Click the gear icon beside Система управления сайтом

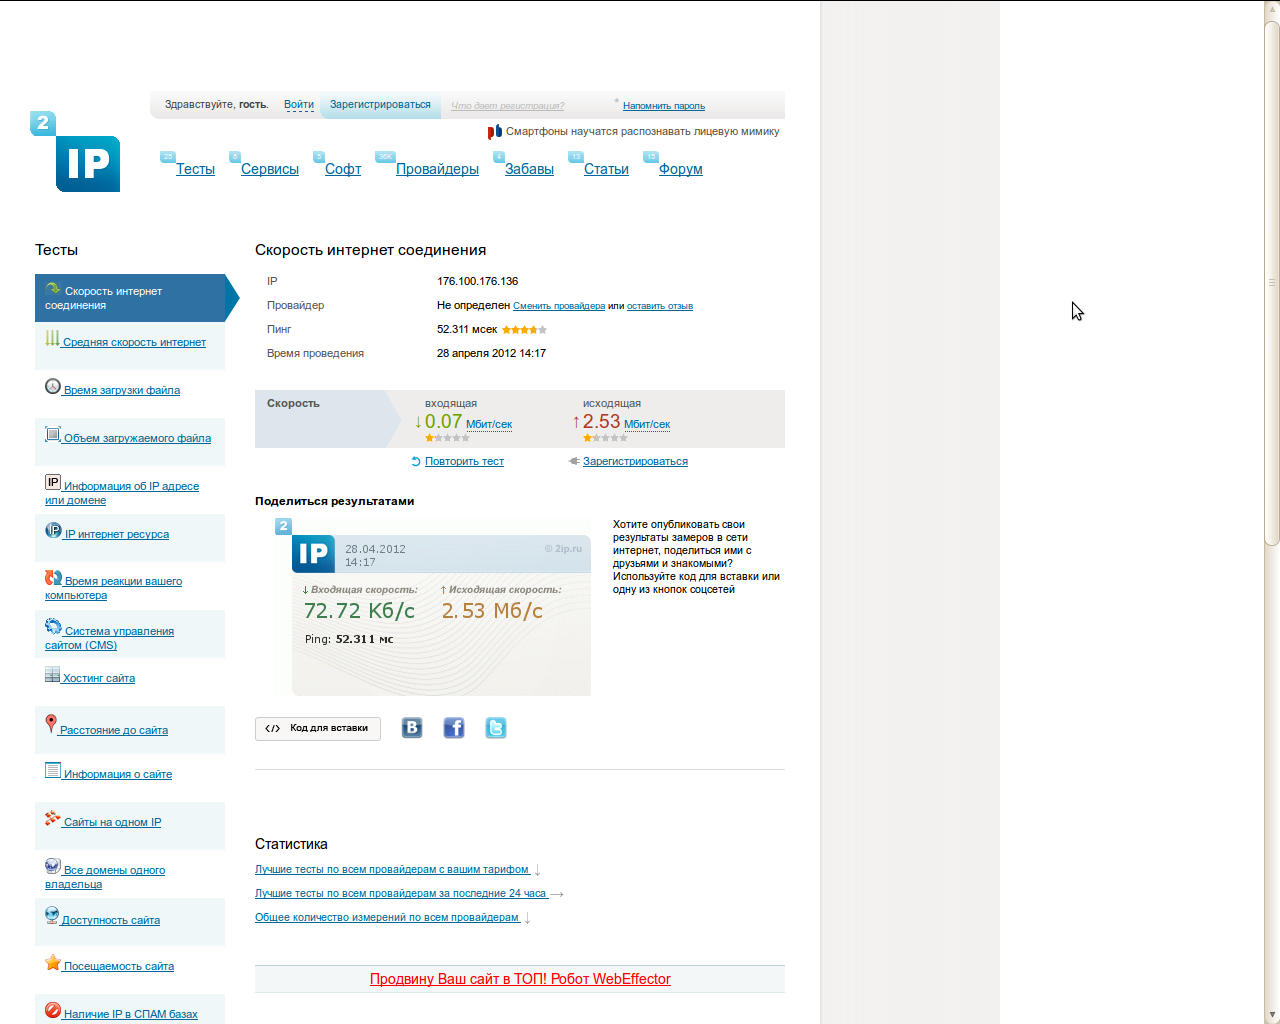[53, 626]
